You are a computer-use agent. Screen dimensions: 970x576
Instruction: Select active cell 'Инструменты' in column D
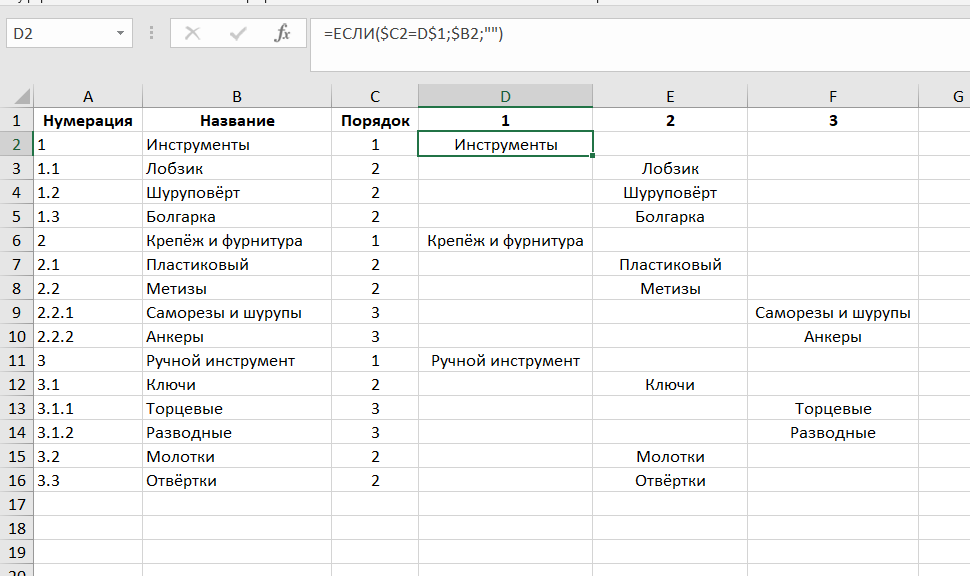coord(505,144)
